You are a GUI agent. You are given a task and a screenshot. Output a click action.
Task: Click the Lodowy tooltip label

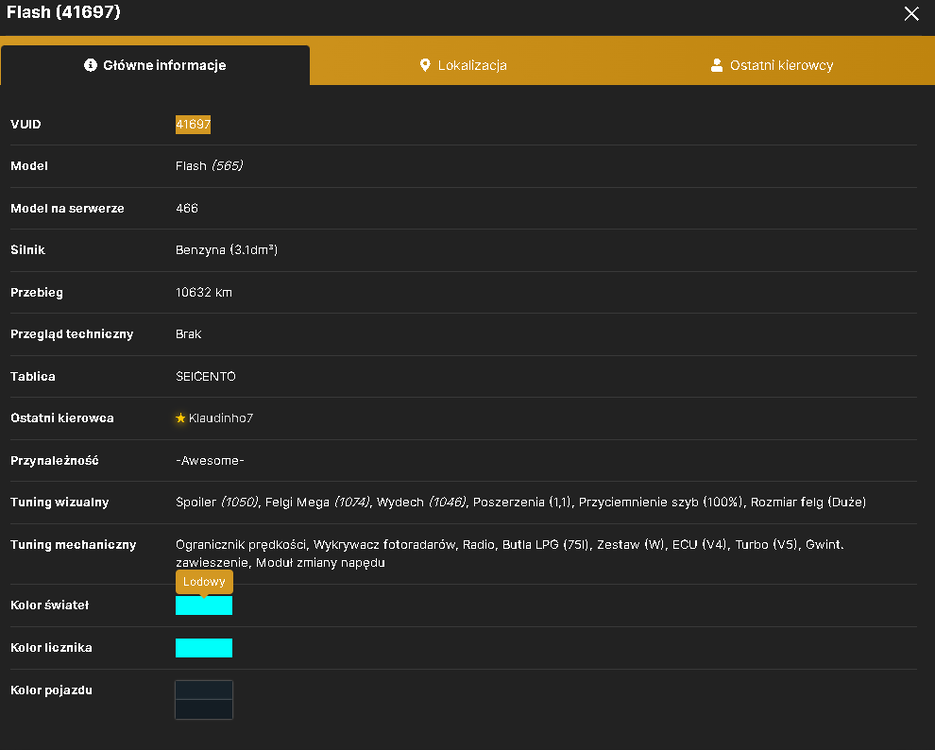(x=204, y=582)
